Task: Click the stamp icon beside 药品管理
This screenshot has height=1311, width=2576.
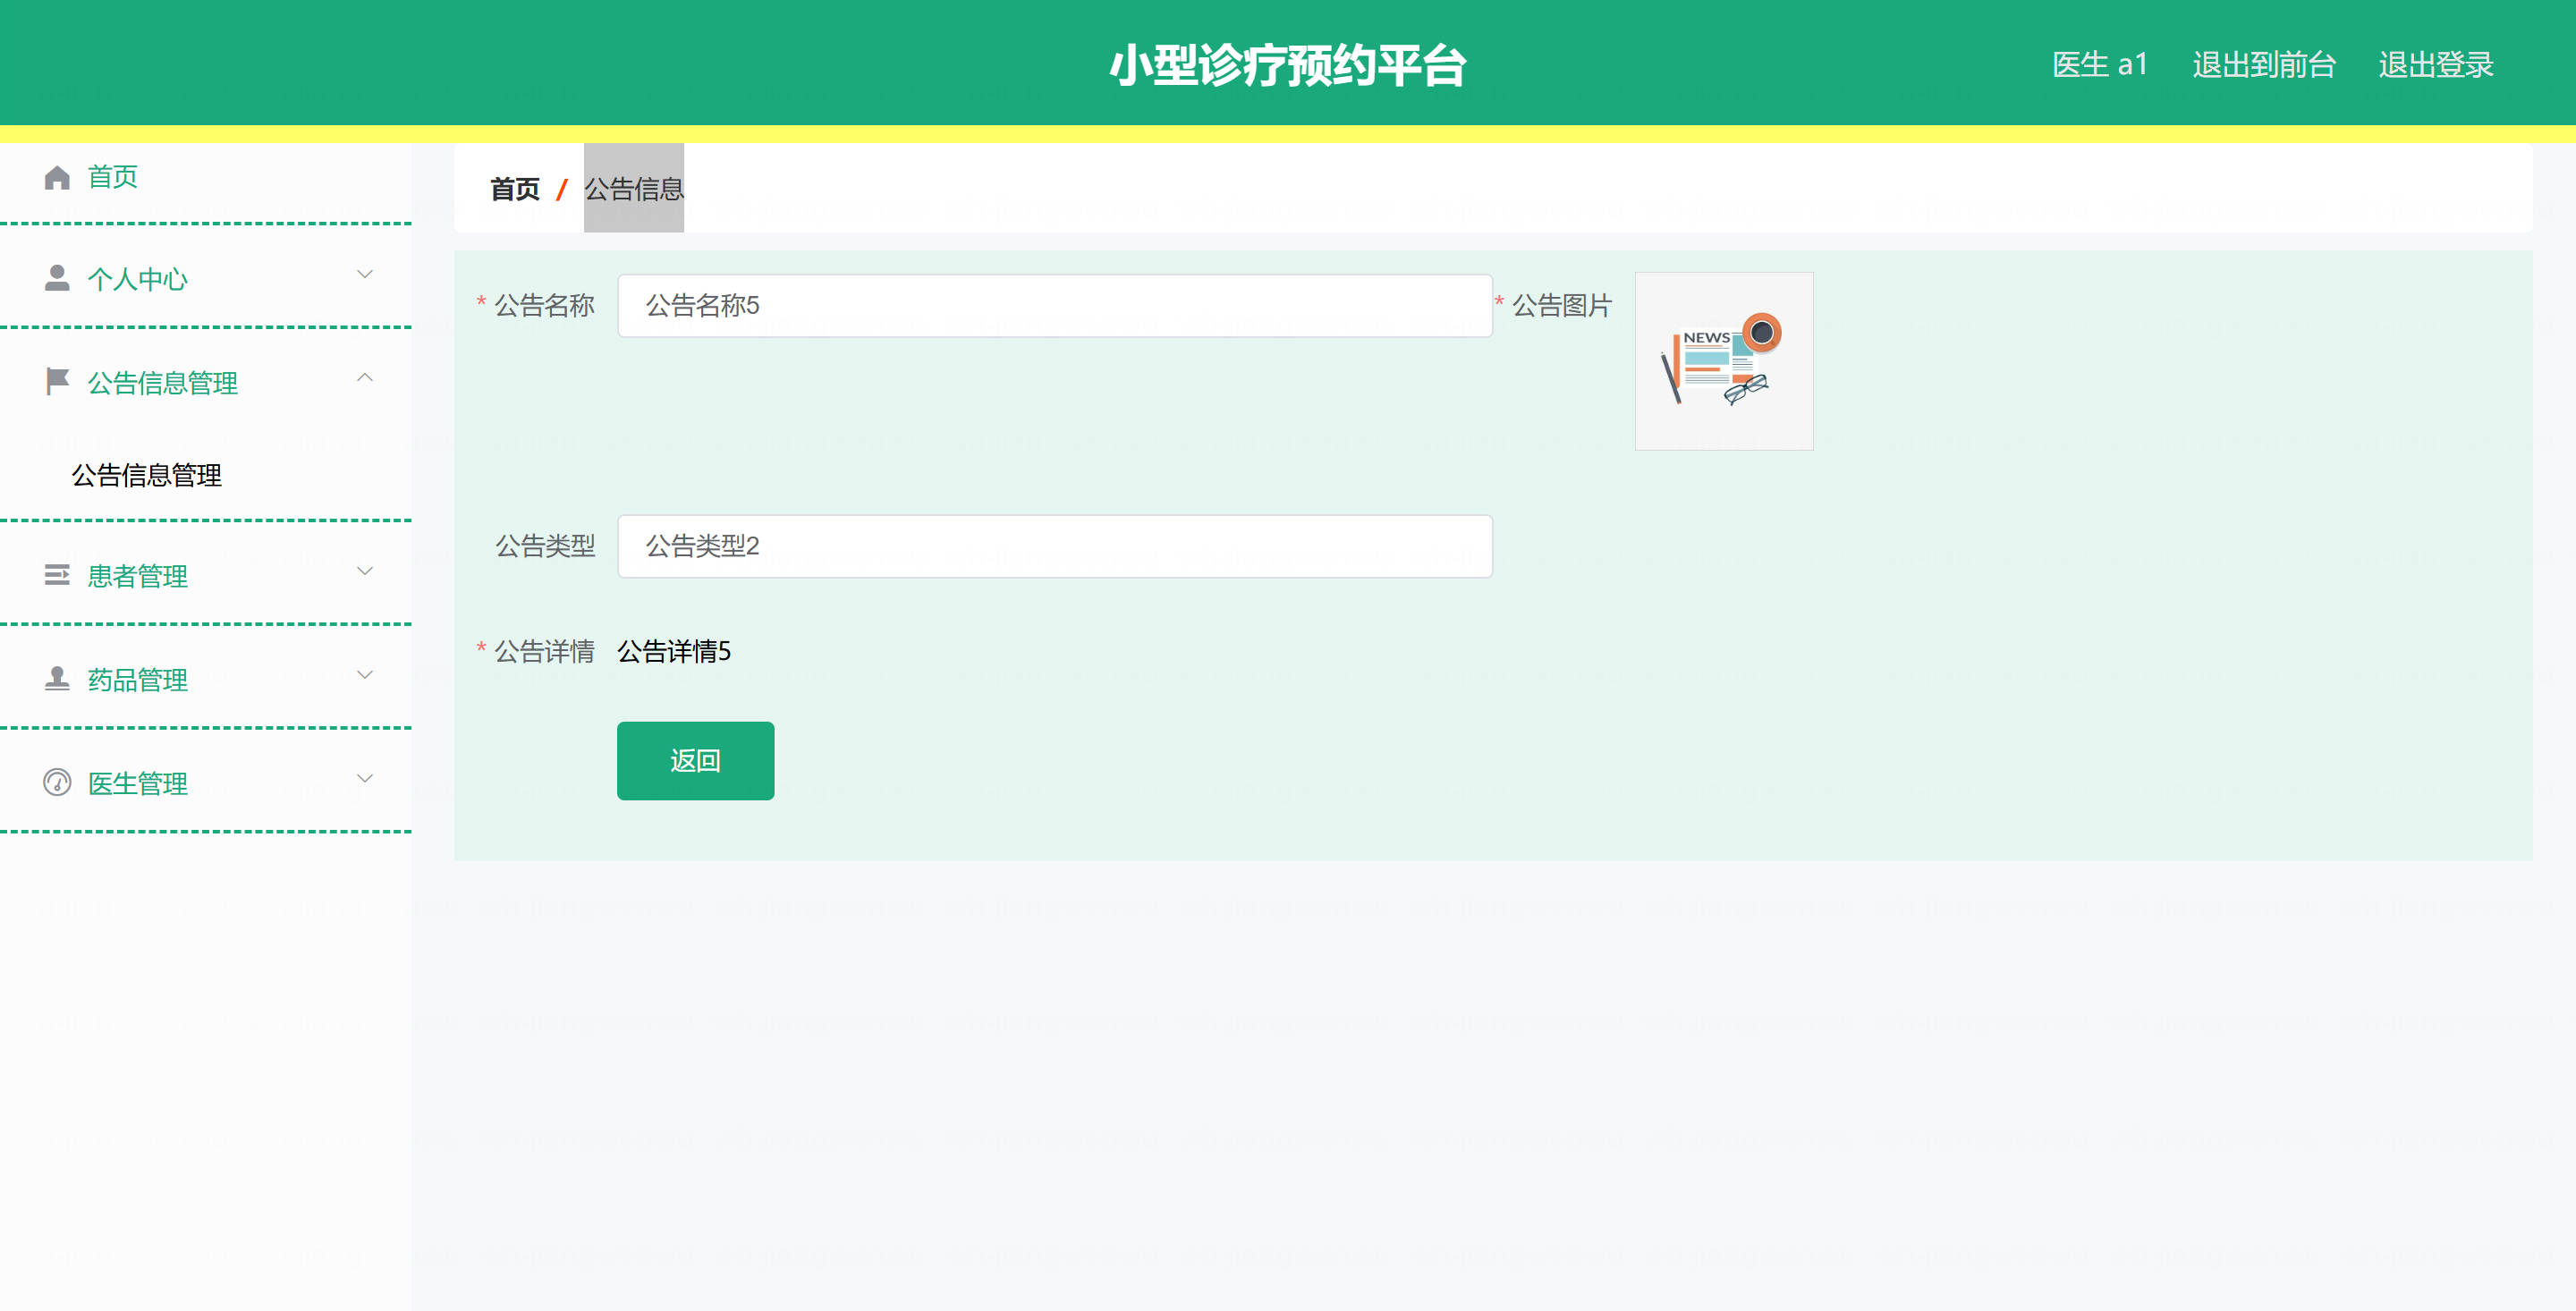Action: 57,679
